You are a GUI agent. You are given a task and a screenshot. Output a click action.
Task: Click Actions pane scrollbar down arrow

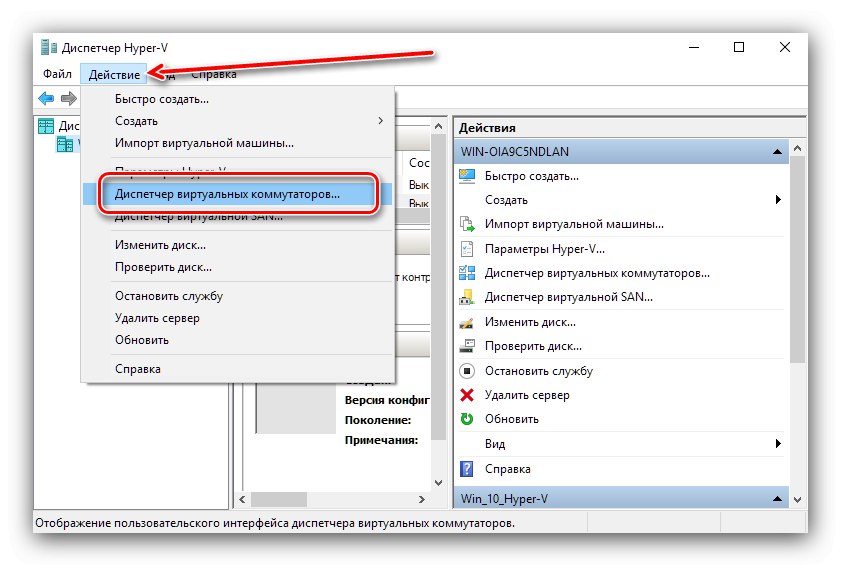[798, 499]
